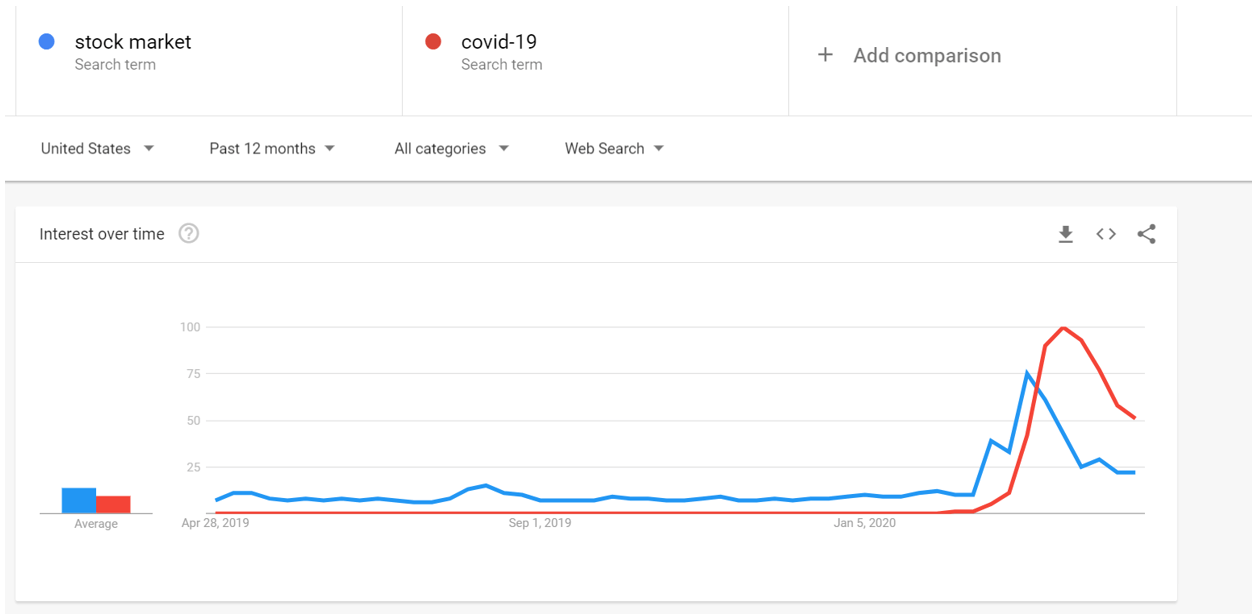1252x615 pixels.
Task: Change the Web Search type dropdown
Action: (x=614, y=149)
